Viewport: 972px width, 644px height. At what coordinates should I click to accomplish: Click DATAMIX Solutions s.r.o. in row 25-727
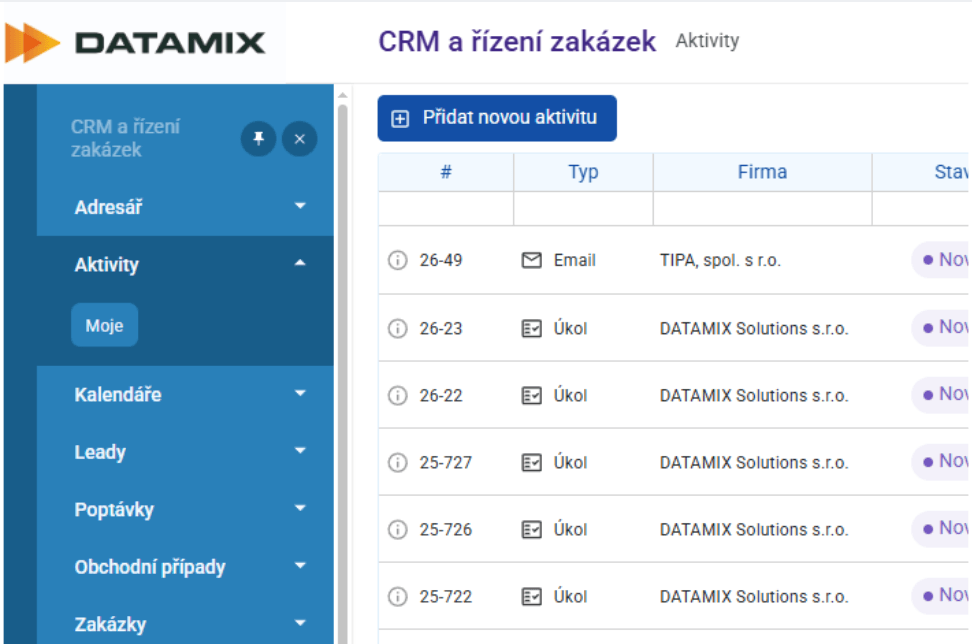[x=754, y=462]
